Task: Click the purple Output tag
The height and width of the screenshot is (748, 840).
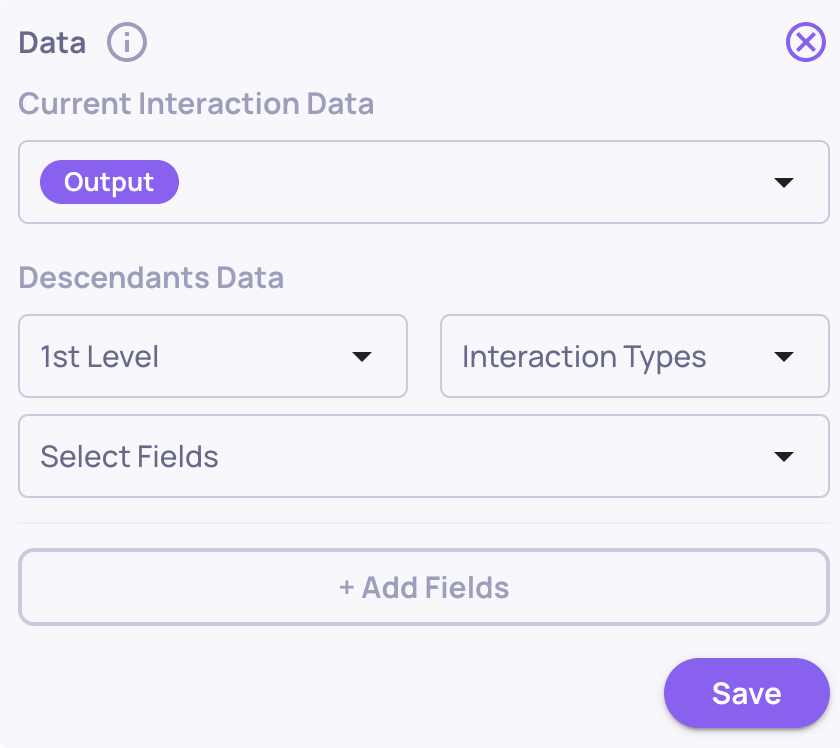Action: click(109, 183)
